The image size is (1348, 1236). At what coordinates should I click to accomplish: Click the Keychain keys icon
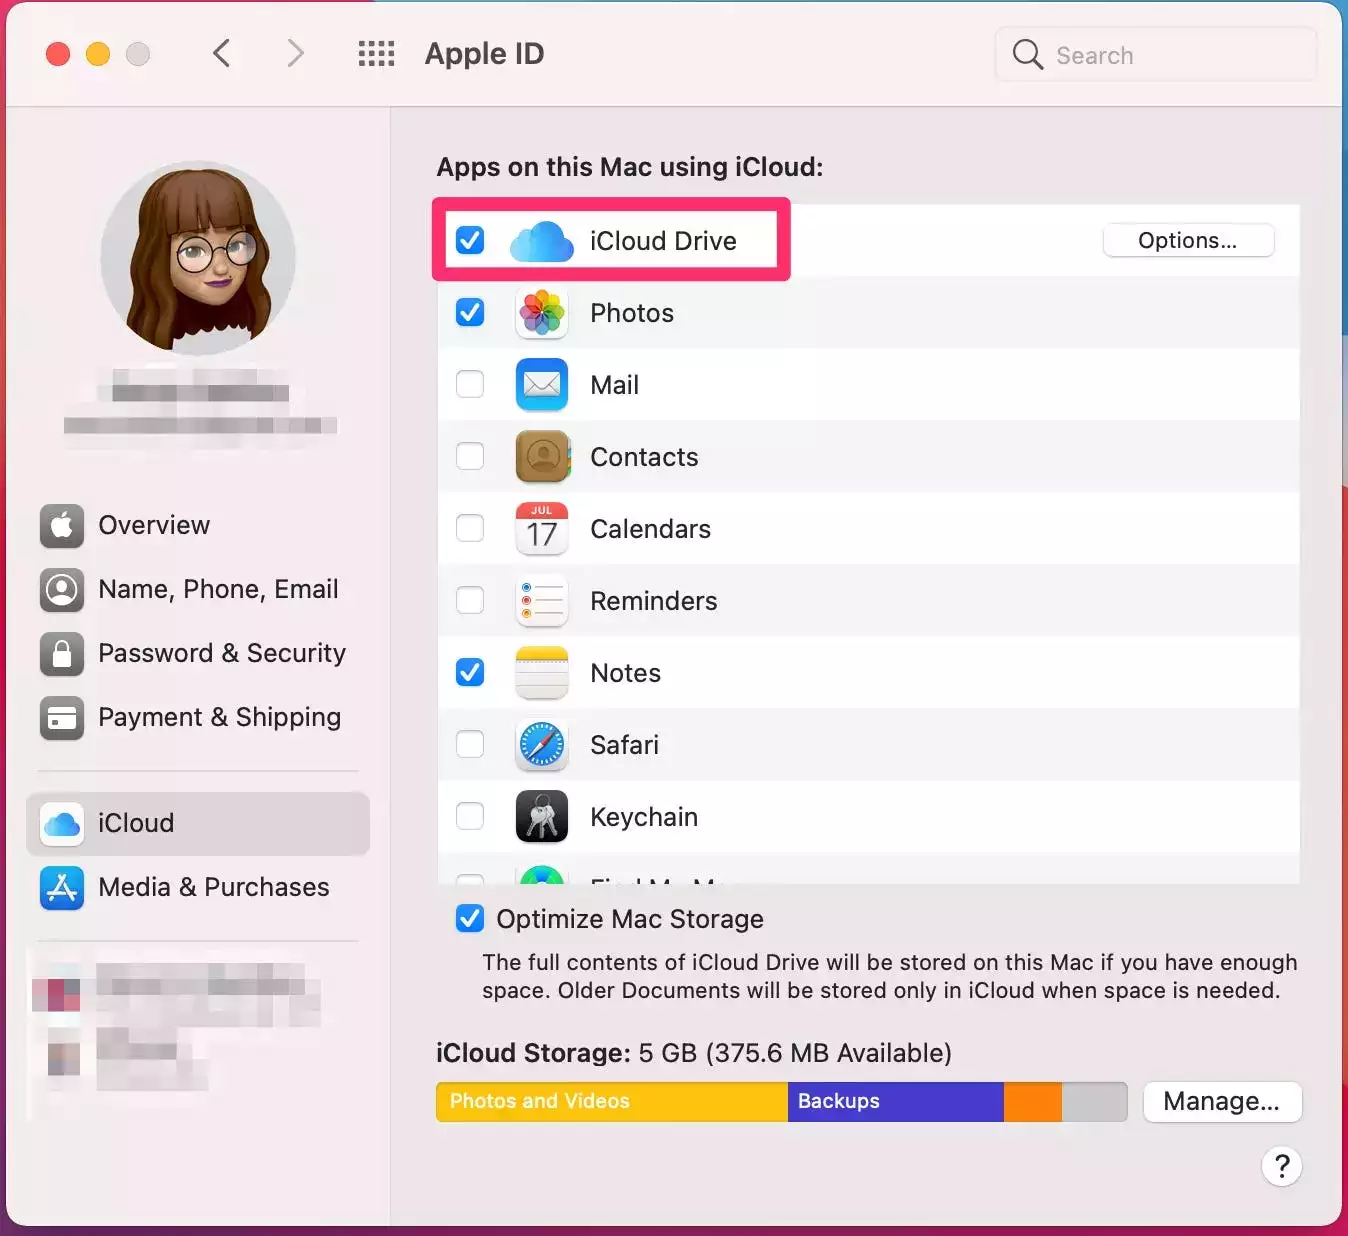[541, 817]
